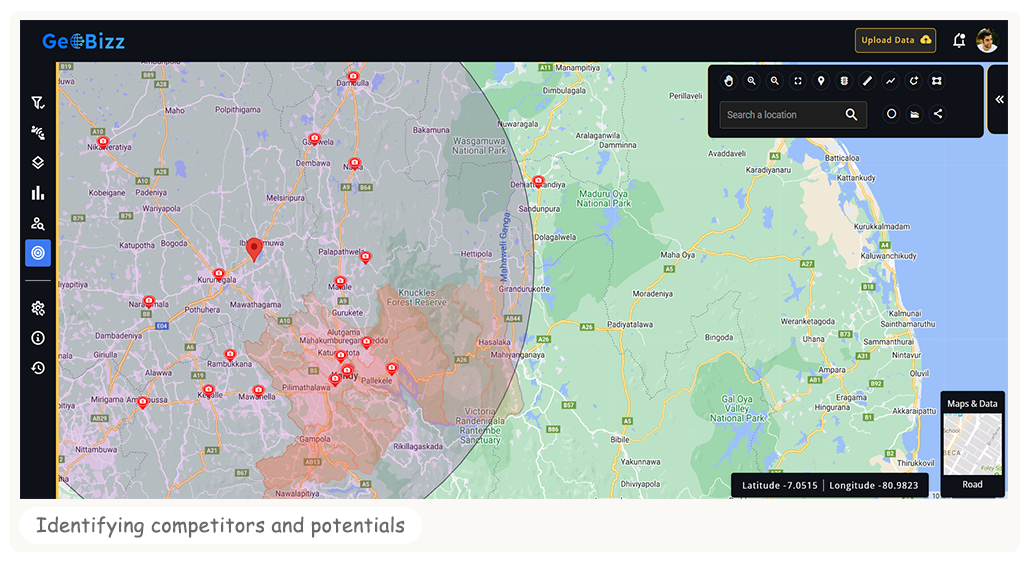Click the Mahiyanganaya map label
The image size is (1031, 567).
click(x=517, y=355)
